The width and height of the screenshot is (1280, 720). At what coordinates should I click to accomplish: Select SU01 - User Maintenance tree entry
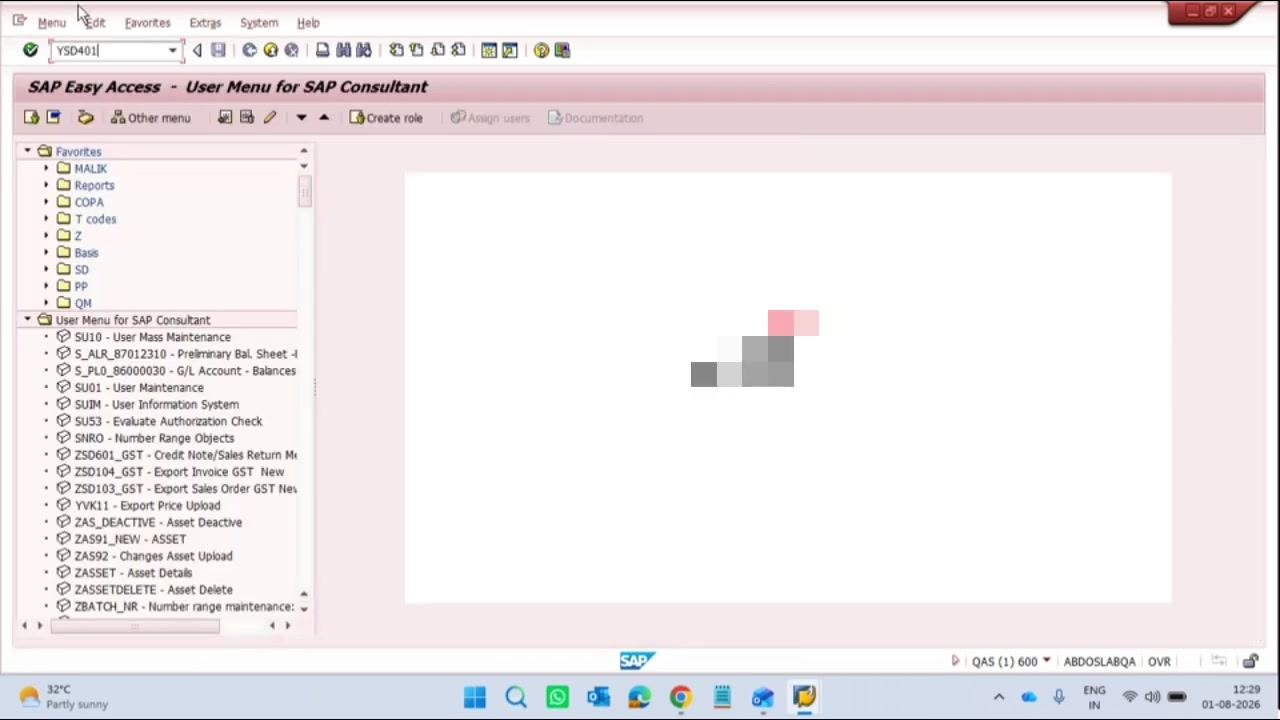tap(139, 387)
